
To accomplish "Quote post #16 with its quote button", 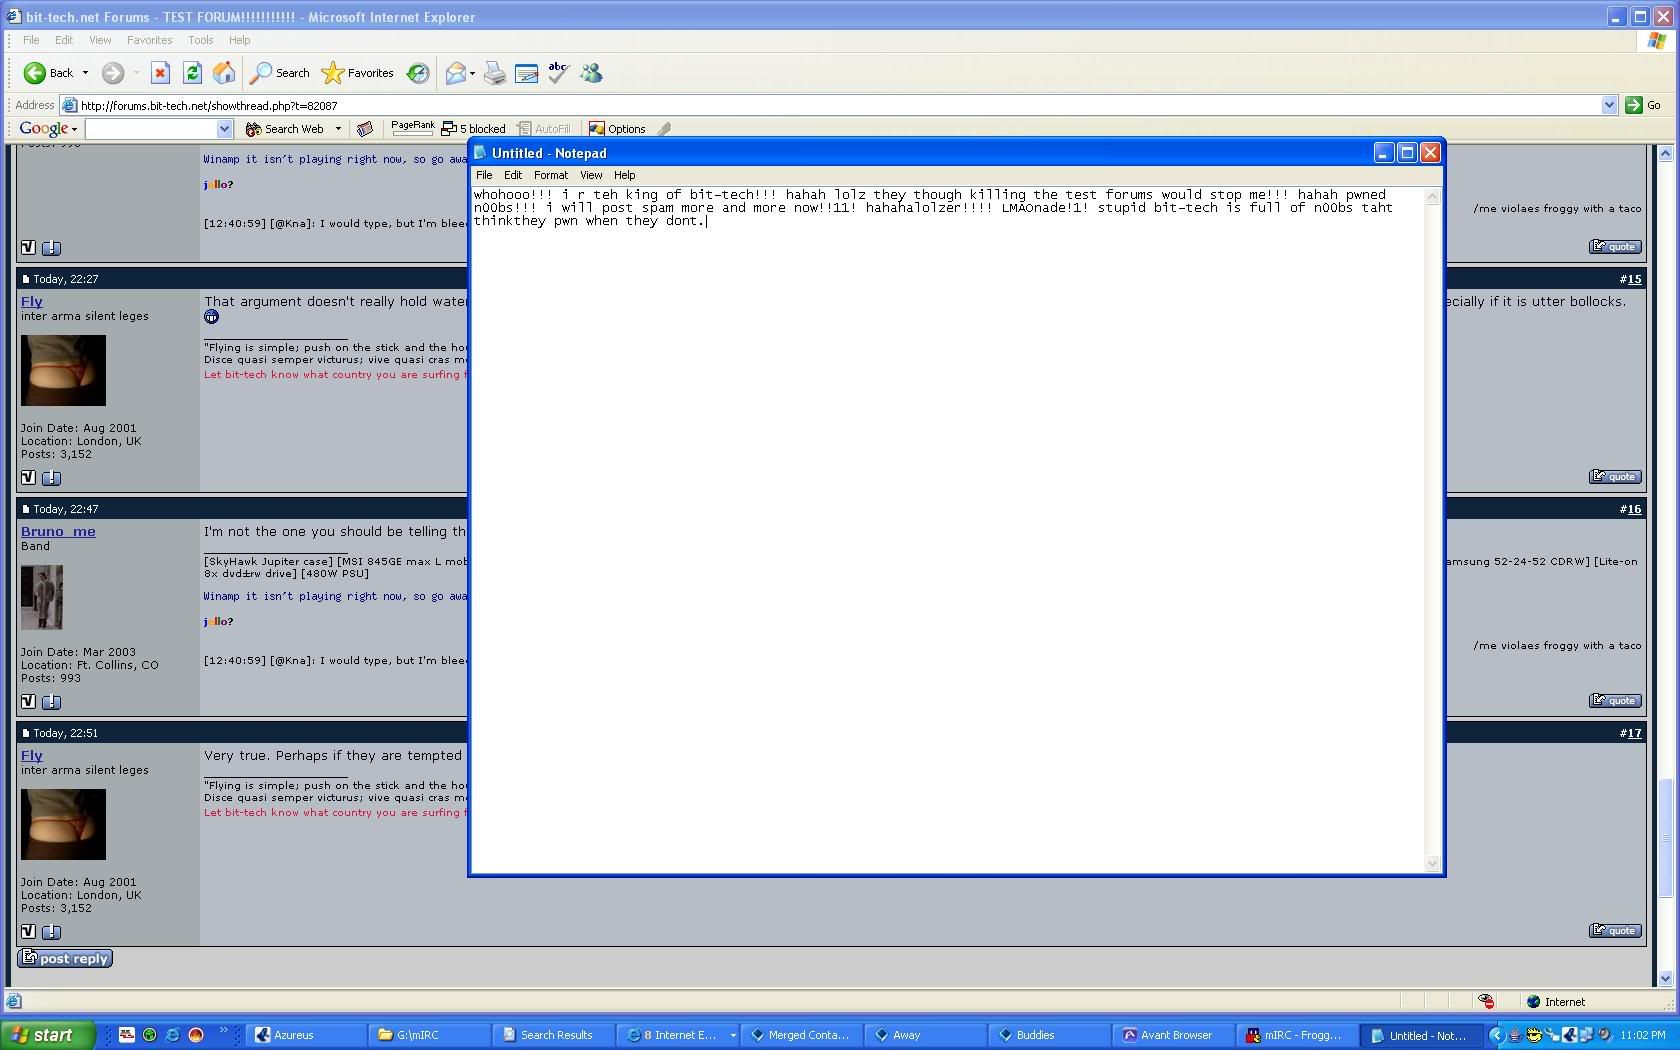I will coord(1615,701).
